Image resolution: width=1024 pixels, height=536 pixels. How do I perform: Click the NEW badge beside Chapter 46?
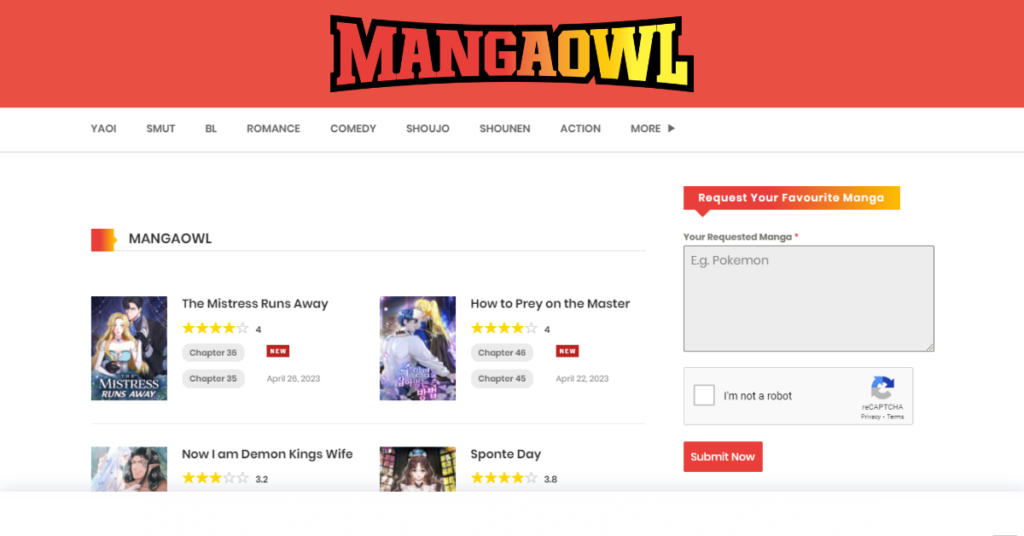(567, 351)
